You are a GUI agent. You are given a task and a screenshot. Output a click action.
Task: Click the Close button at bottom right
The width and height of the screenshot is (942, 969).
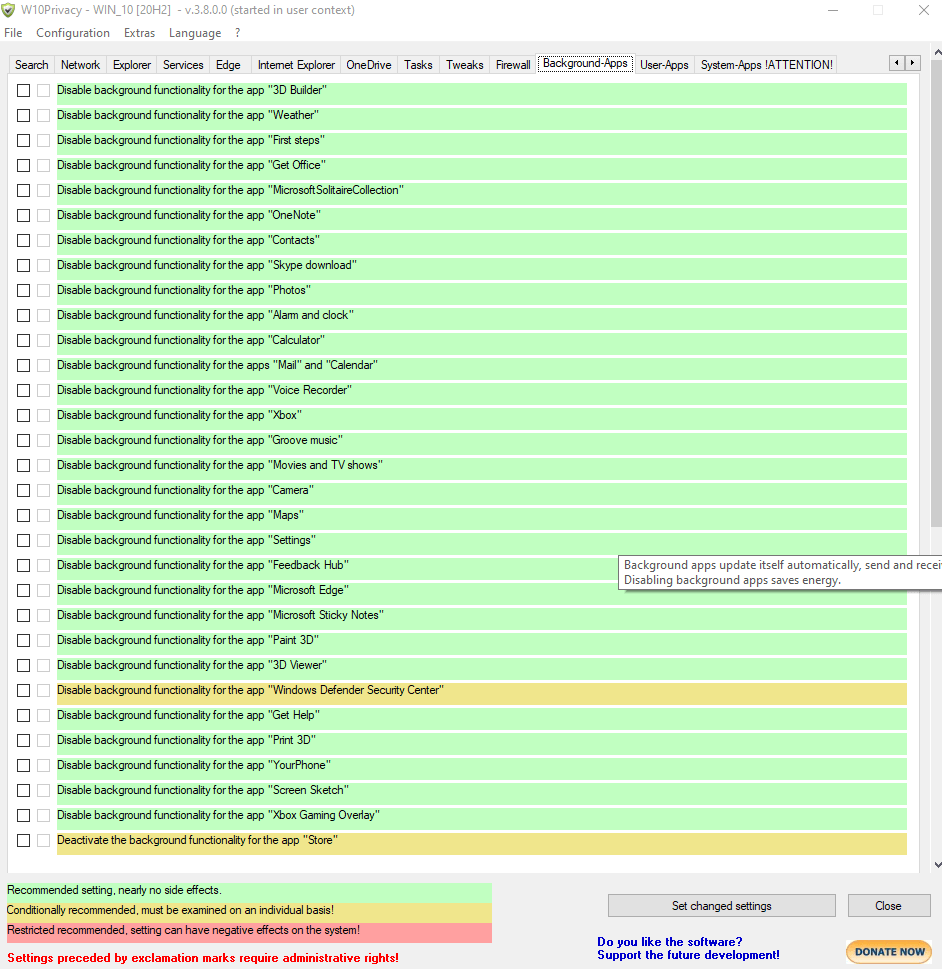888,906
